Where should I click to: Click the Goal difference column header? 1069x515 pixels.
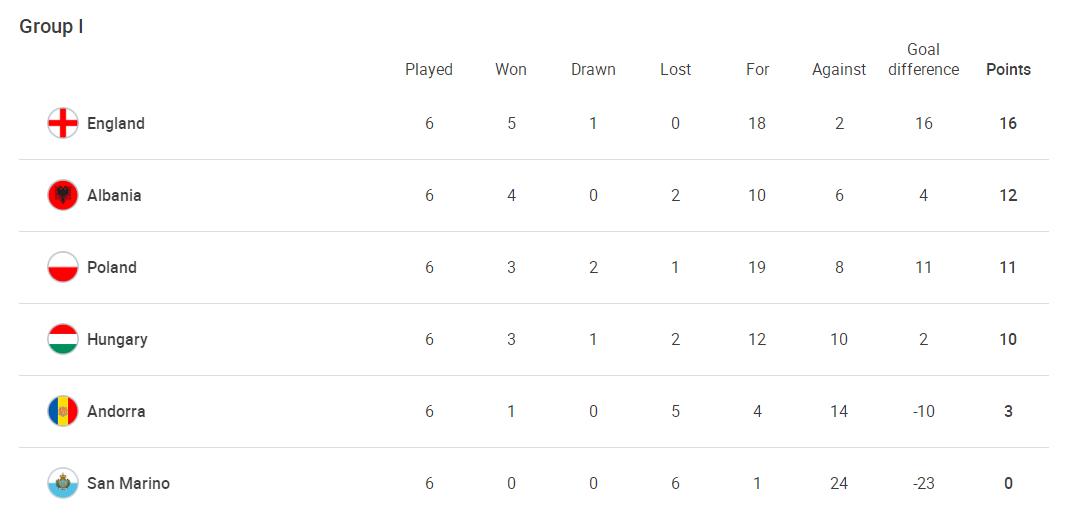[923, 59]
